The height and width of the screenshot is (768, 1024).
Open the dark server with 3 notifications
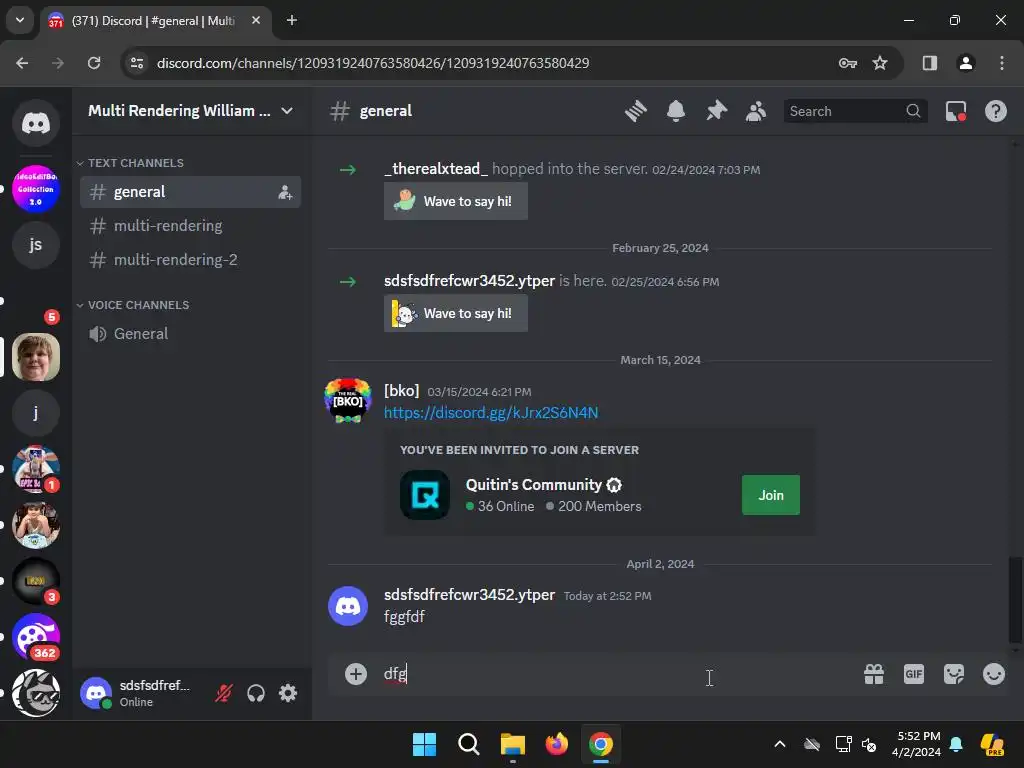(36, 581)
